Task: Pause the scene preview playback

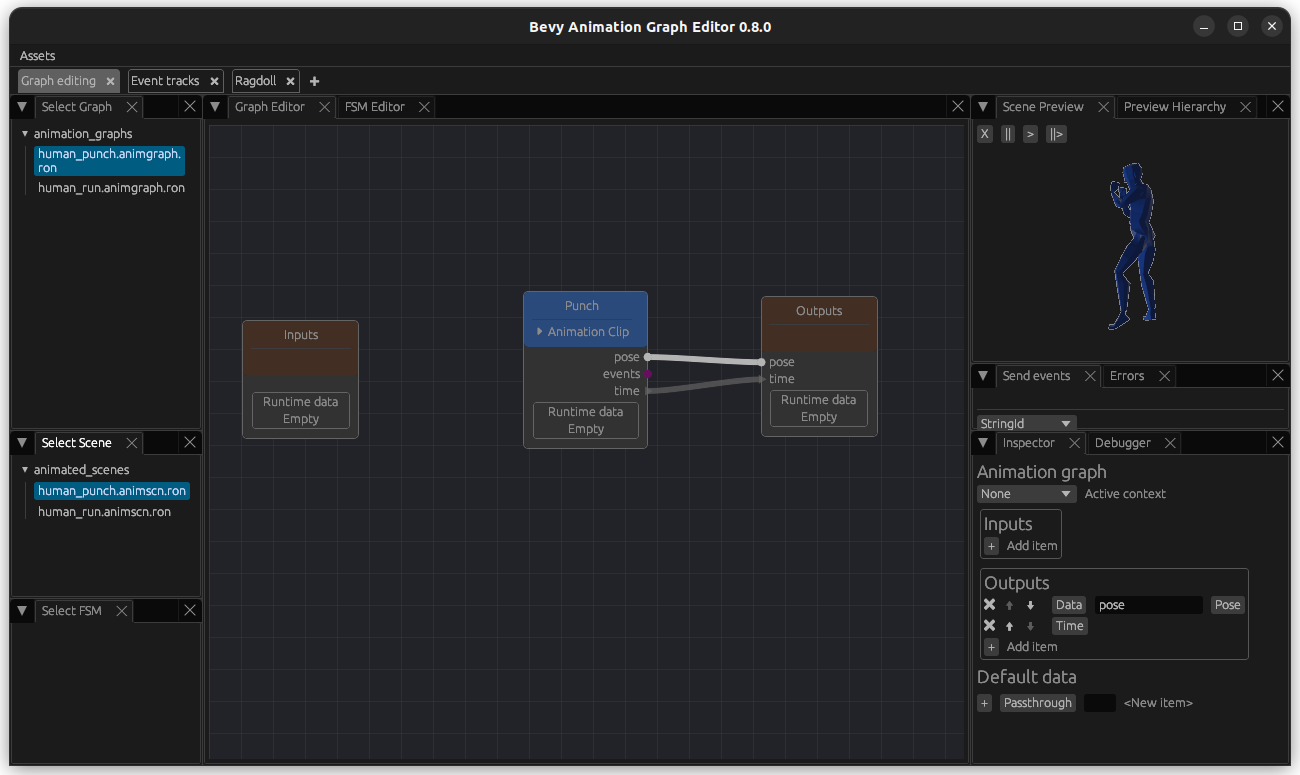Action: [x=1007, y=134]
